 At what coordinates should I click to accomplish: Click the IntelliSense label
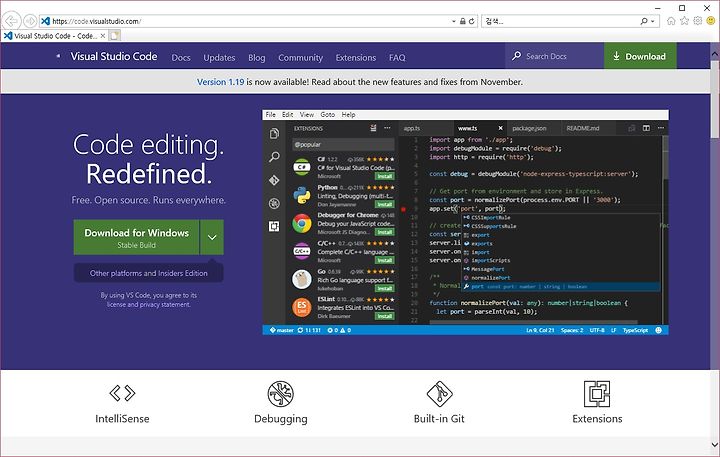click(x=122, y=418)
